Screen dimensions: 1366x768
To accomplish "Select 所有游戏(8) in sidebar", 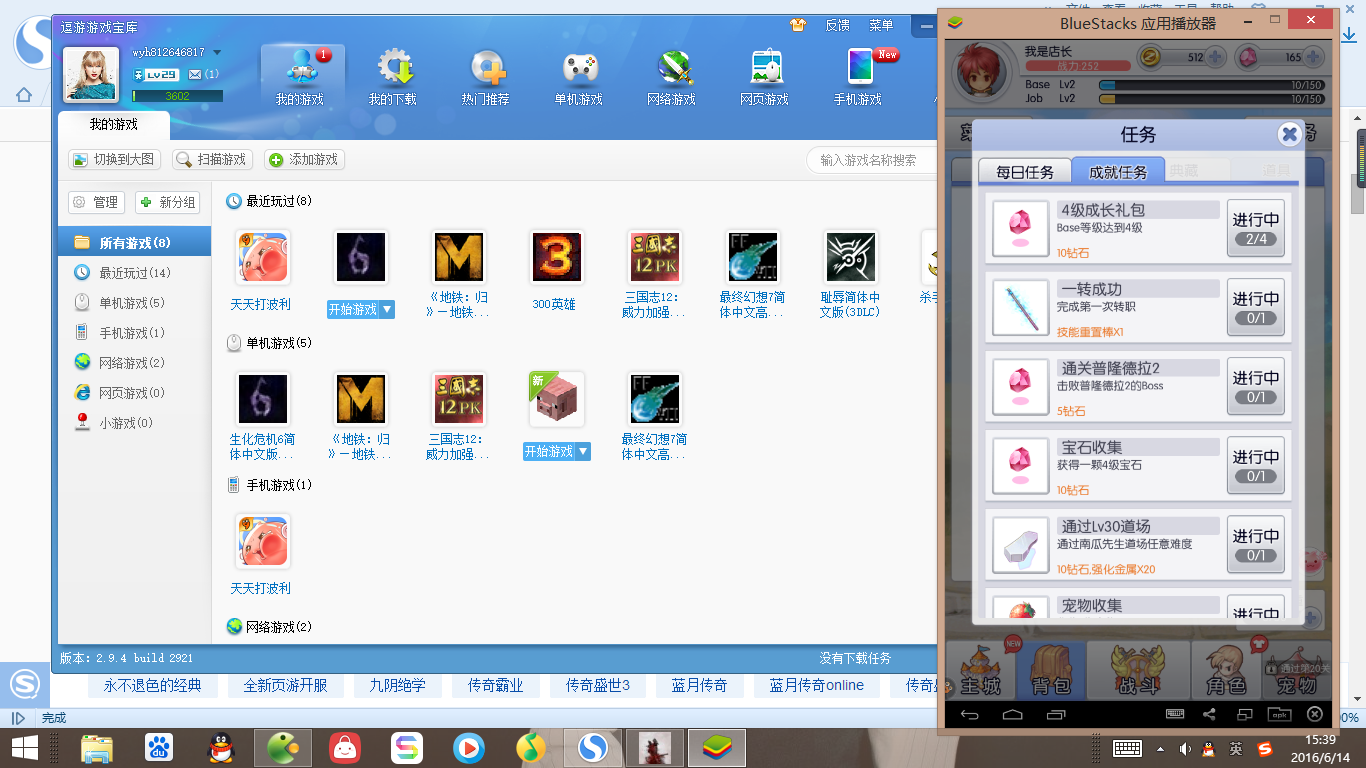I will [x=134, y=243].
